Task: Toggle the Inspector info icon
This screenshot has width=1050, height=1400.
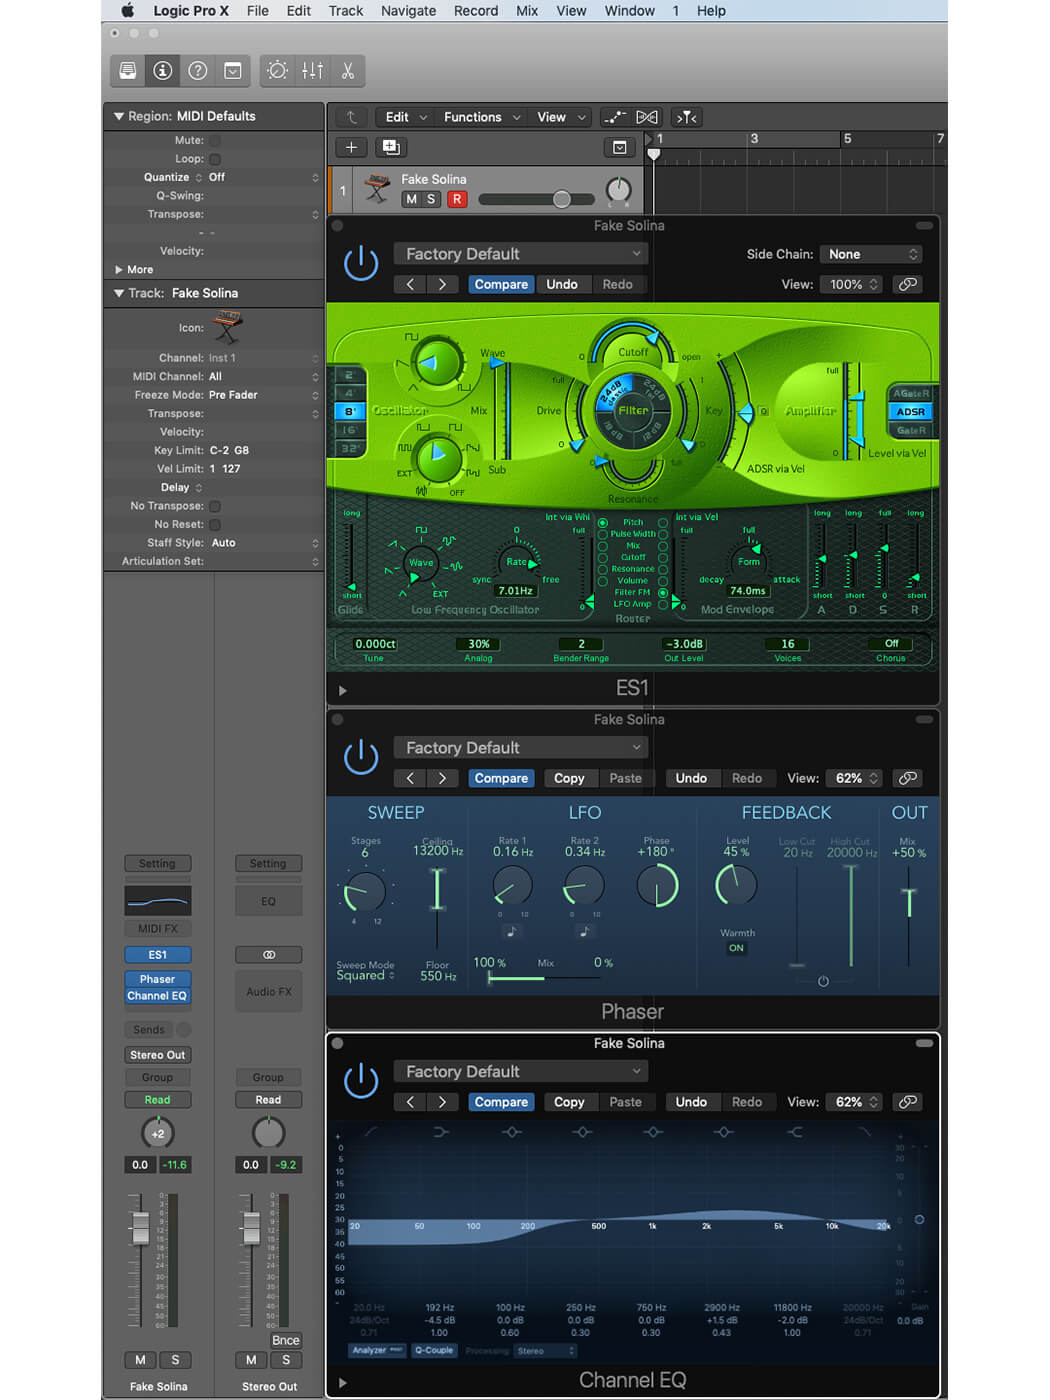Action: click(162, 71)
